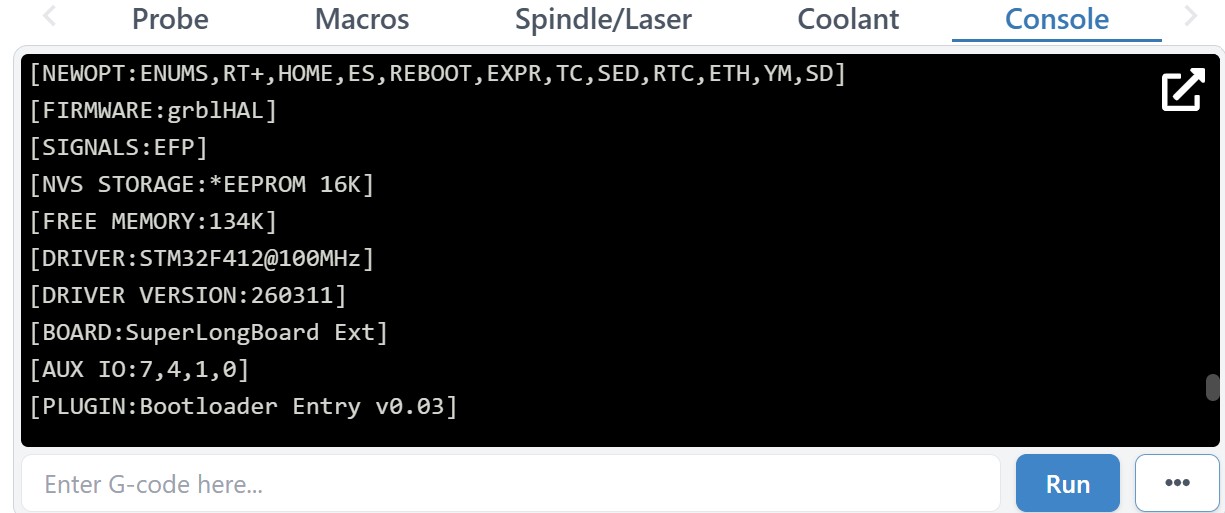Click the BOARD:SuperLongBoard Ext line
1225x513 pixels.
208,332
